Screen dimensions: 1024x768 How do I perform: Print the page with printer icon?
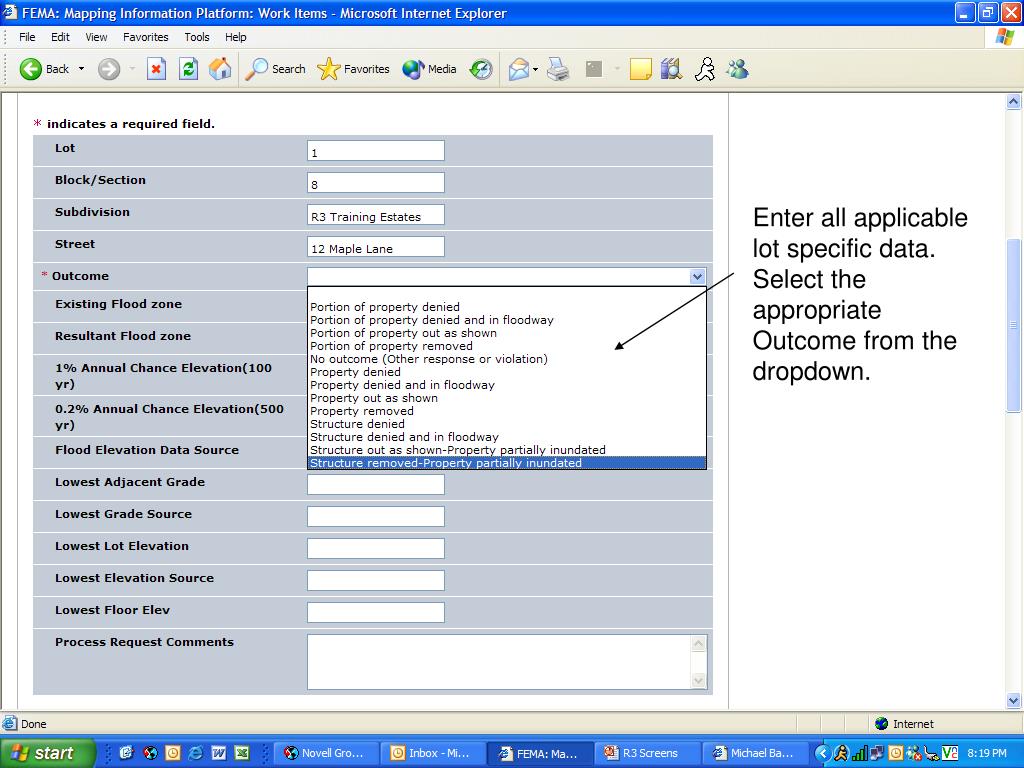pos(558,69)
